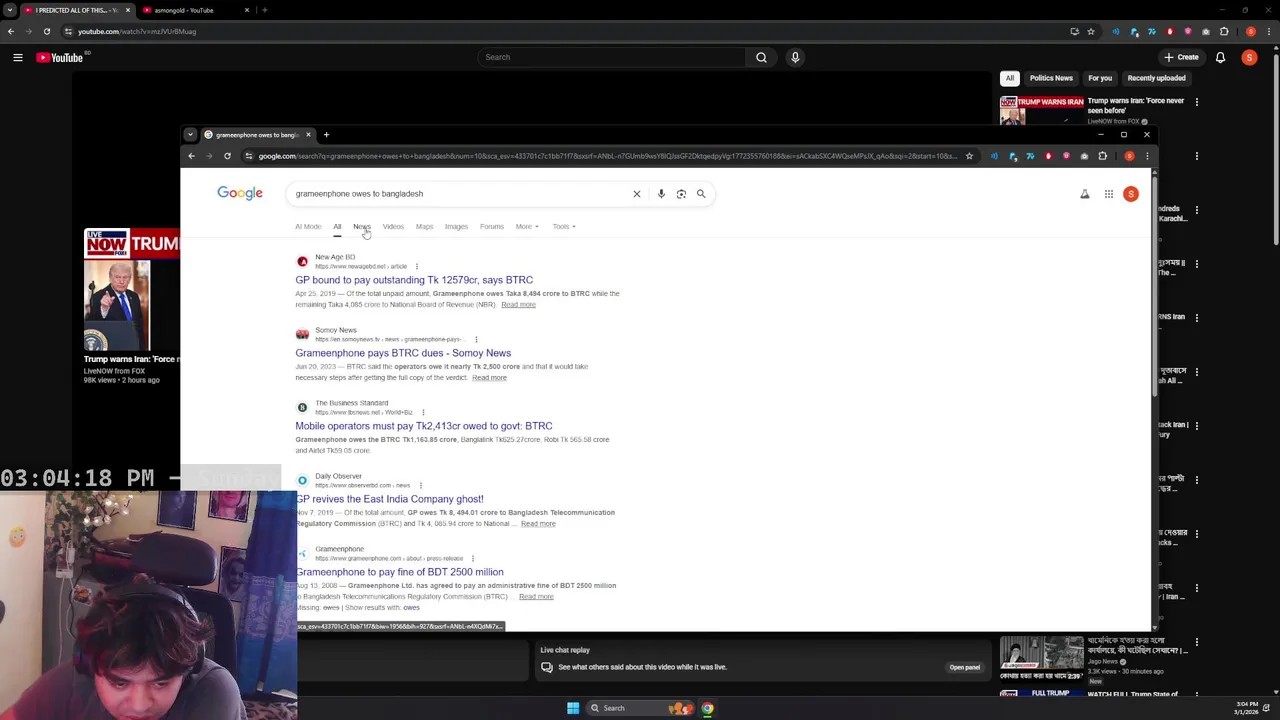Switch to the Forums results tab
The image size is (1280, 720).
click(x=492, y=227)
